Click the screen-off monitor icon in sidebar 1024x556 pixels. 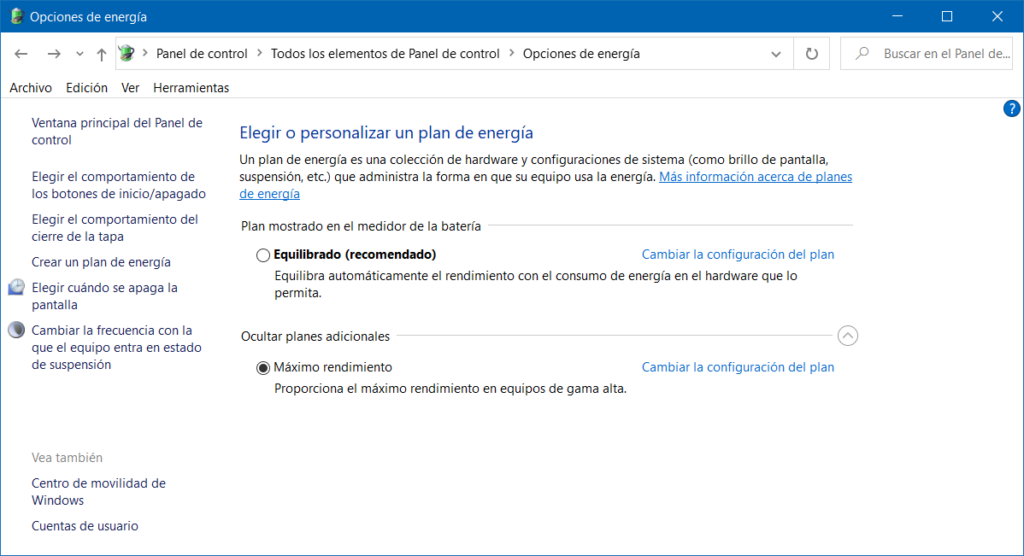tap(16, 288)
